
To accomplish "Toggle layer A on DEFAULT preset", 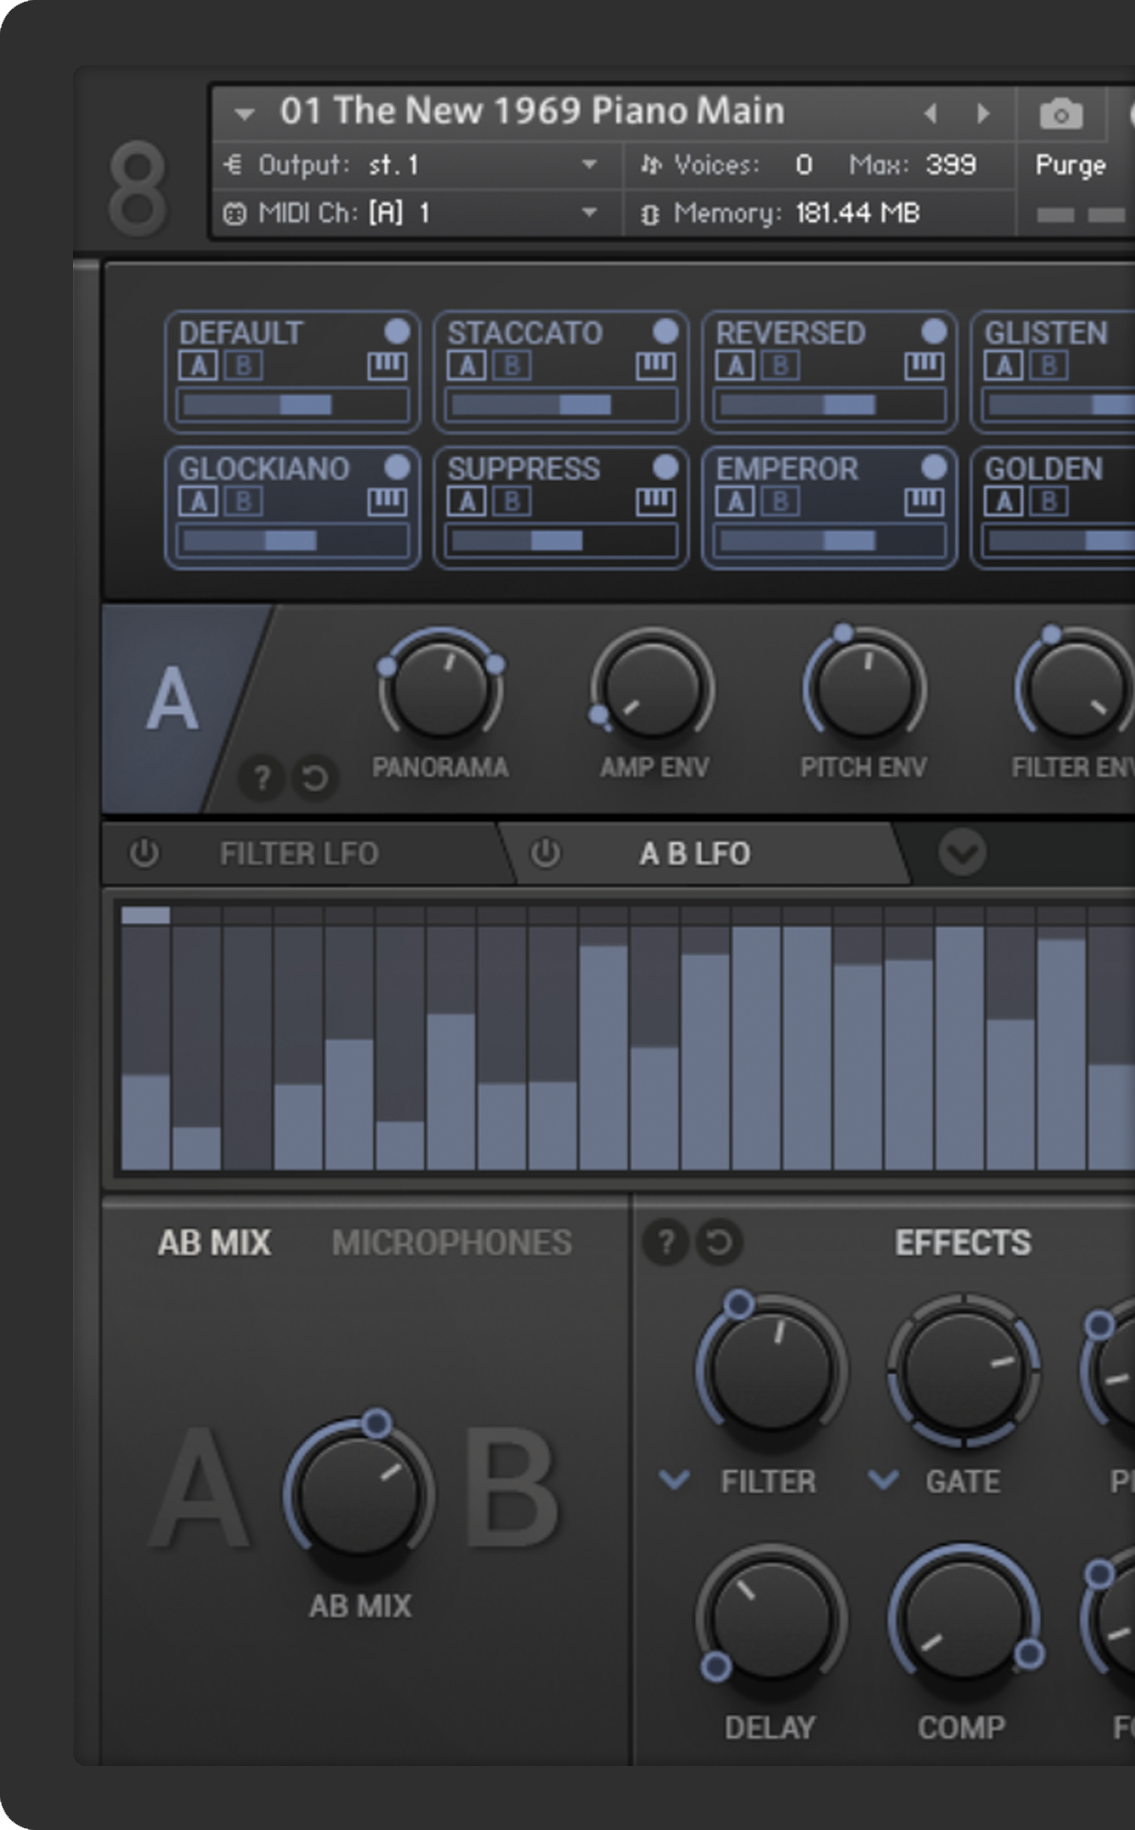I will tap(198, 366).
